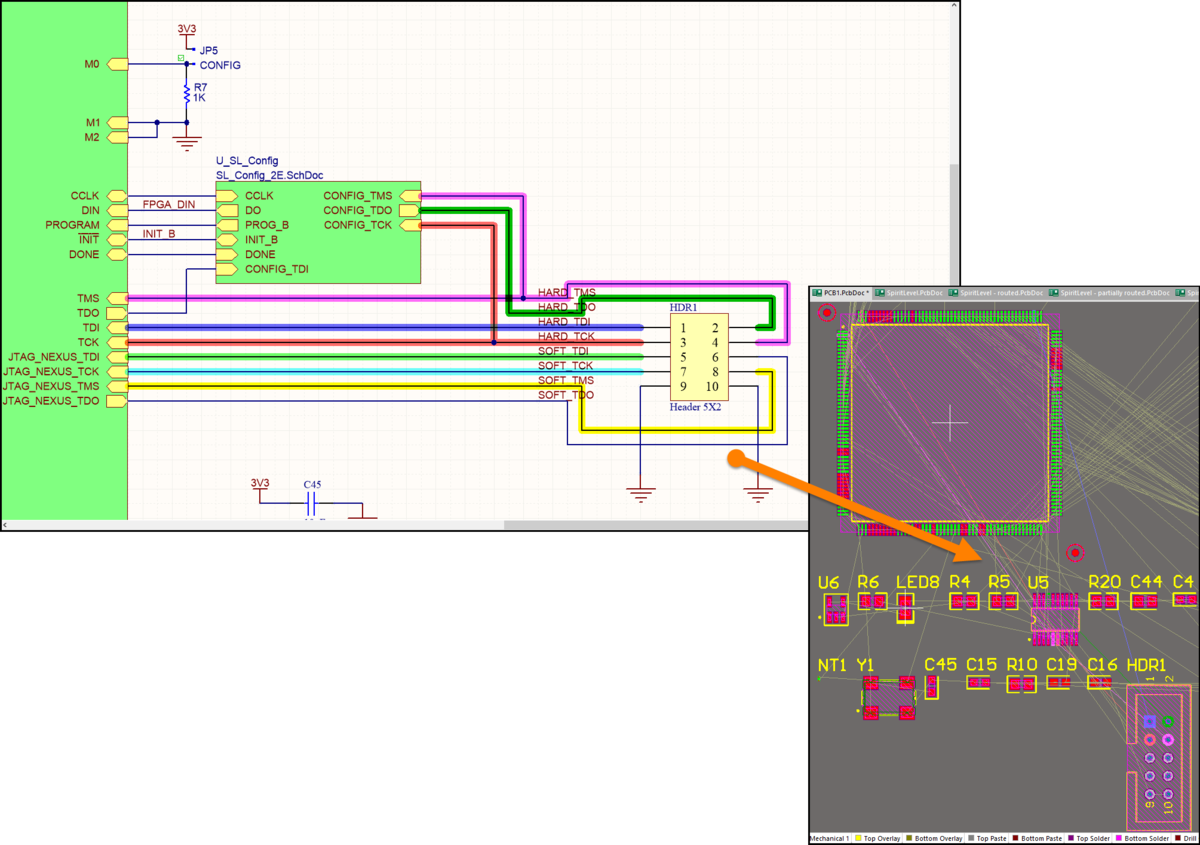The width and height of the screenshot is (1200, 845).
Task: Select the Bottom Solder layer tab
Action: 1142,838
